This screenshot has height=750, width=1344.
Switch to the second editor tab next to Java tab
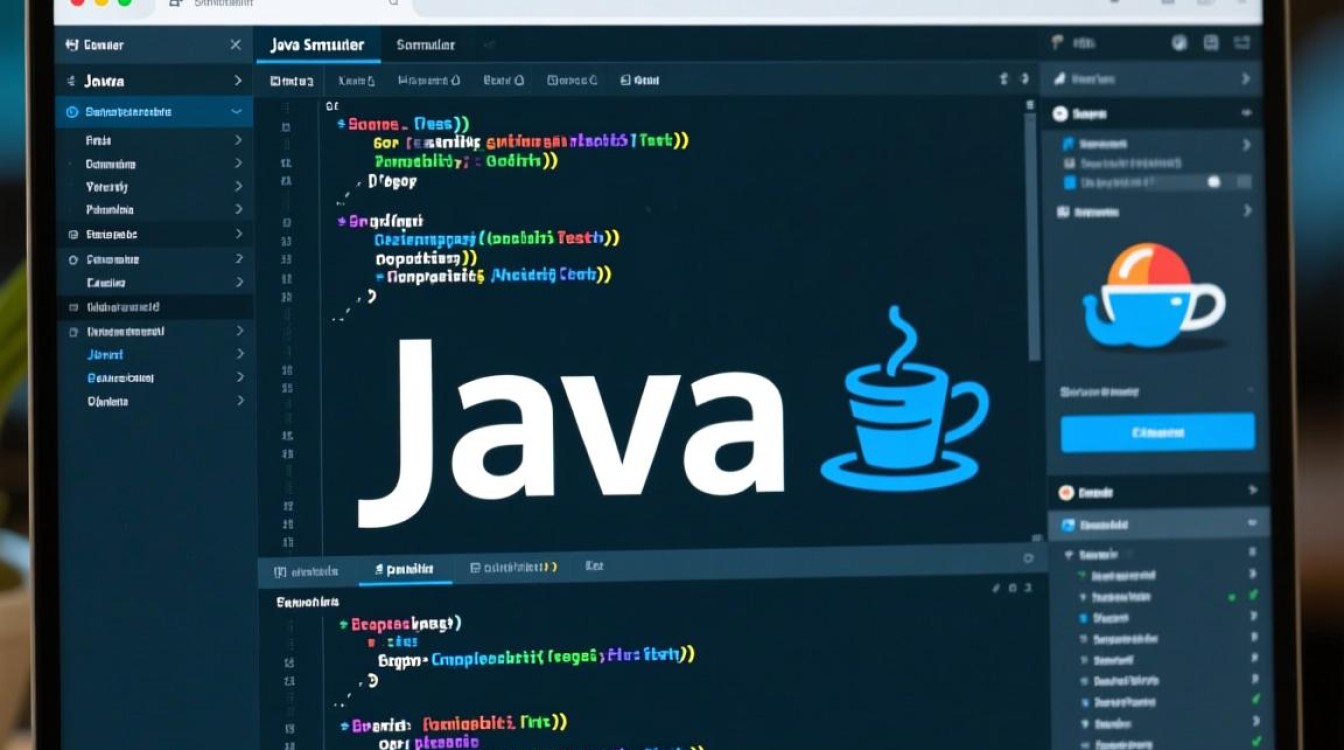point(427,45)
